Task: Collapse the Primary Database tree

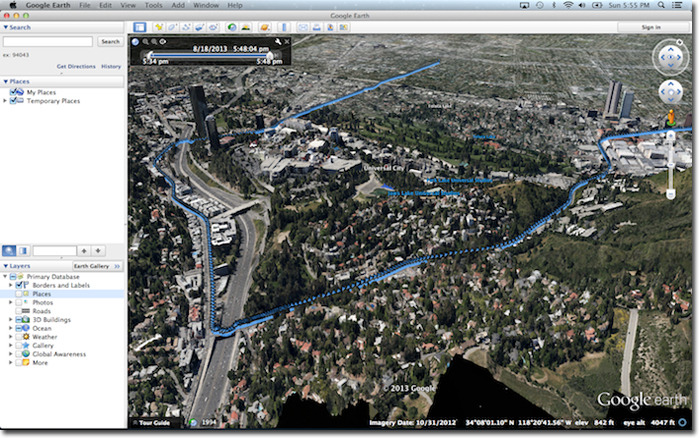Action: tap(5, 276)
